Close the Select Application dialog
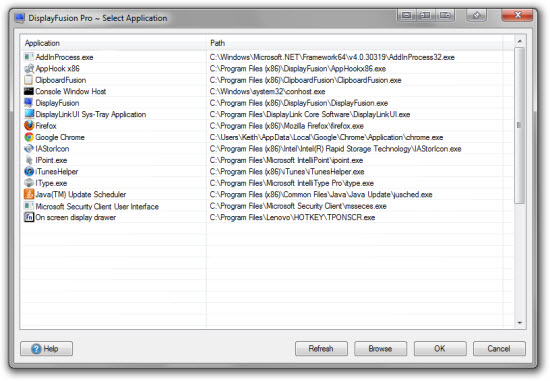The image size is (550, 381). tap(517, 15)
